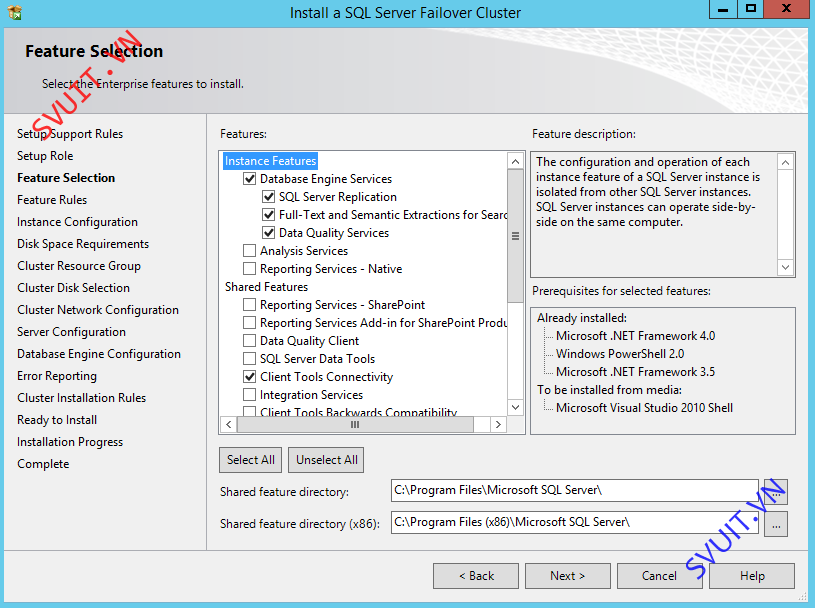
Task: Check Reporting Services Add-in for SharePoint
Action: pos(249,323)
